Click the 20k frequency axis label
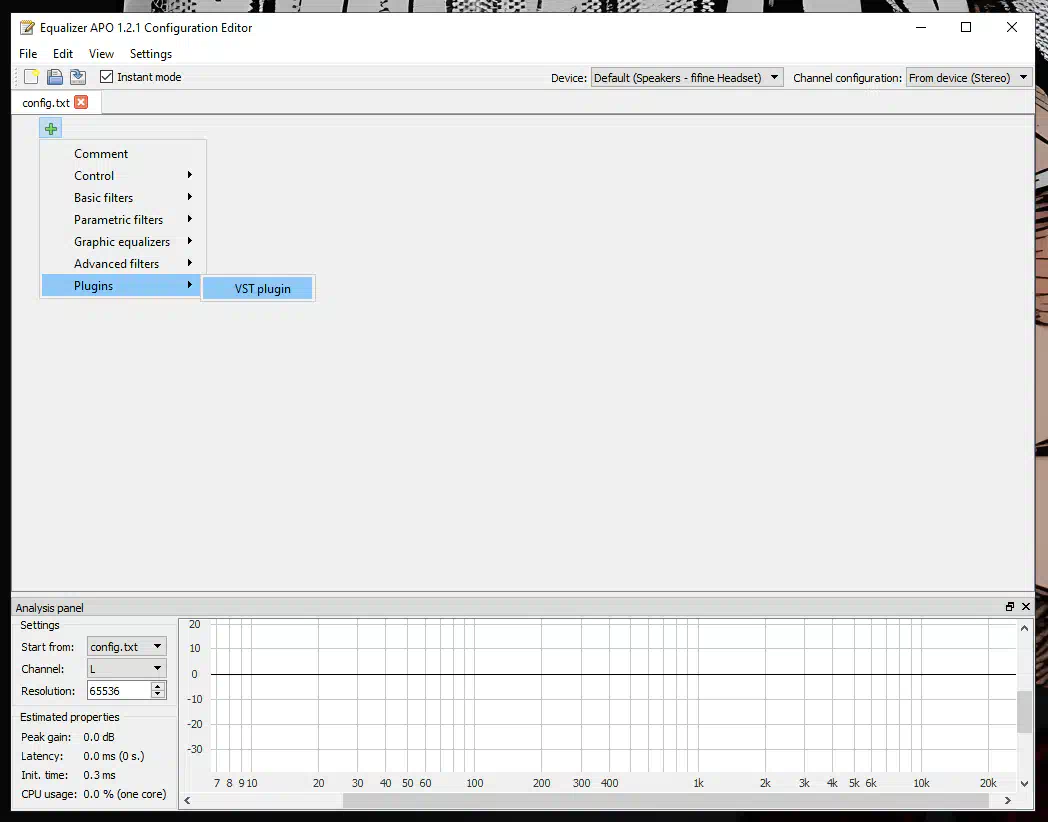Screen dimensions: 1048x822 (x=988, y=783)
